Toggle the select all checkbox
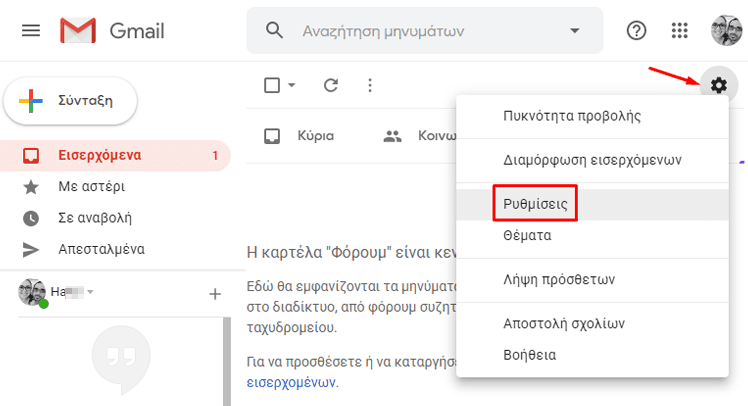The height and width of the screenshot is (406, 748). (x=272, y=85)
